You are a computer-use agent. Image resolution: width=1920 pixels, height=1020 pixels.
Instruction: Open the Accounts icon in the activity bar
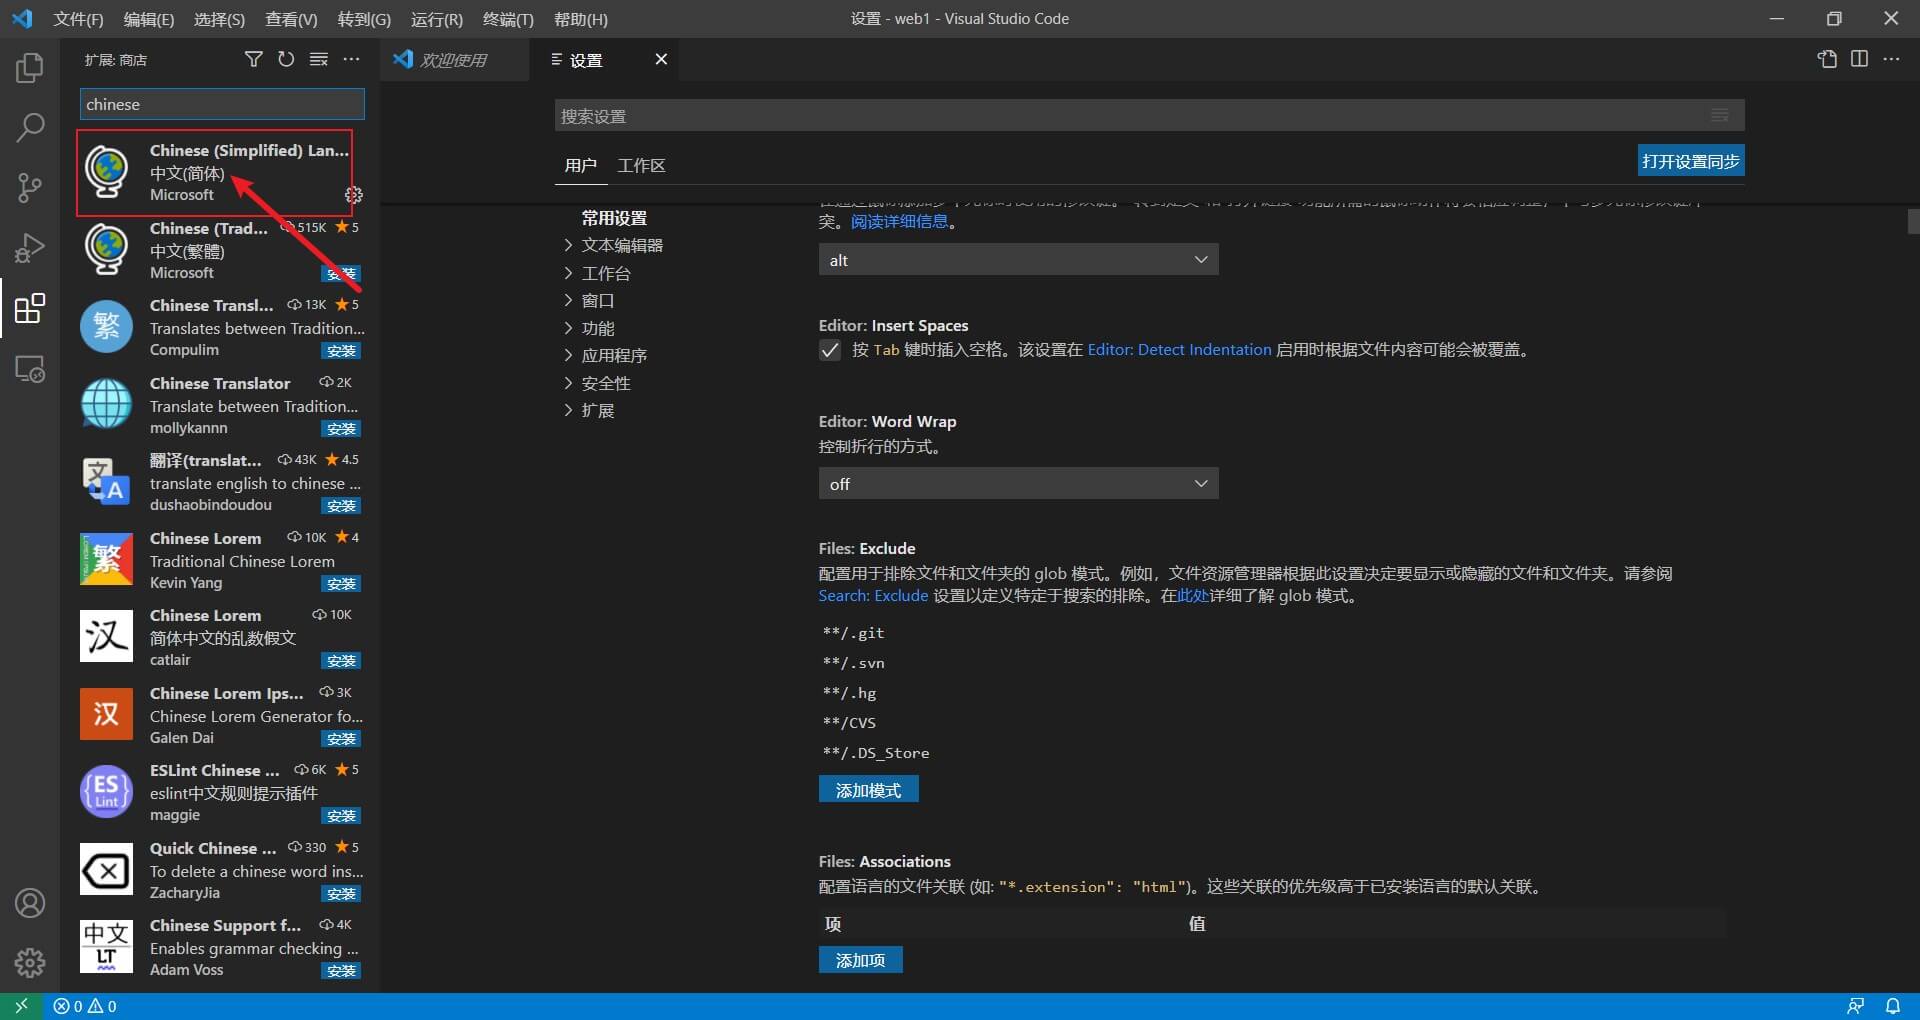click(30, 903)
